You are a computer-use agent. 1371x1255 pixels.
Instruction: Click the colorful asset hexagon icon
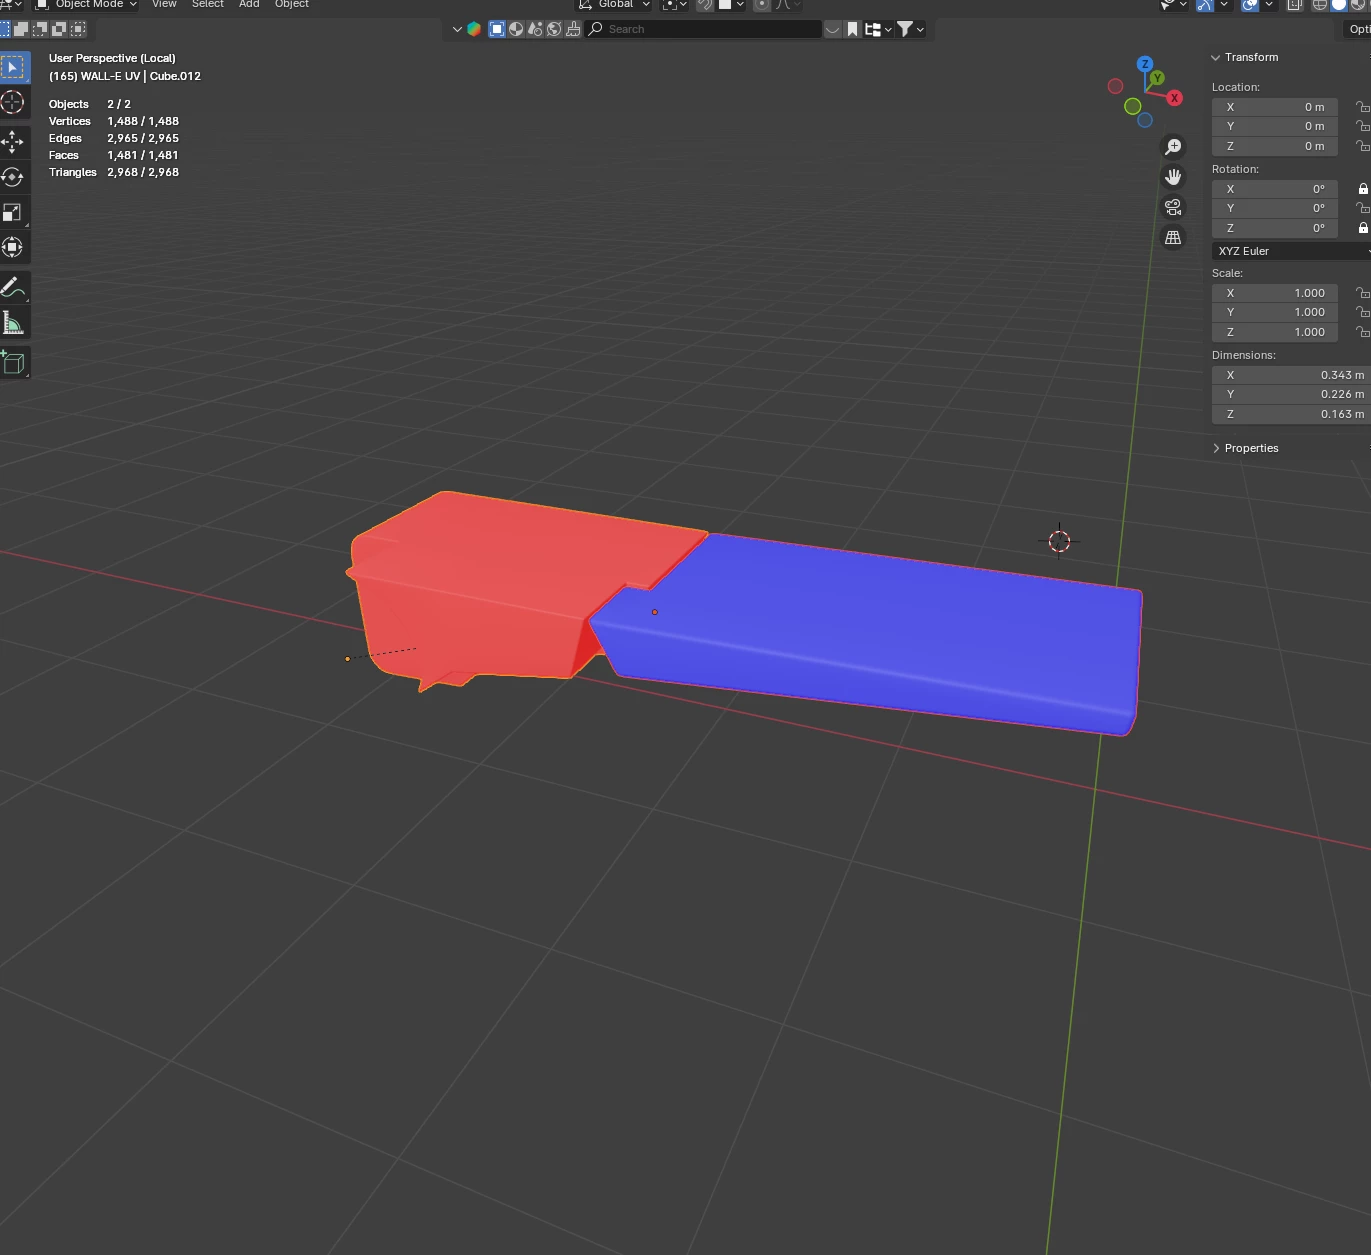pos(474,29)
